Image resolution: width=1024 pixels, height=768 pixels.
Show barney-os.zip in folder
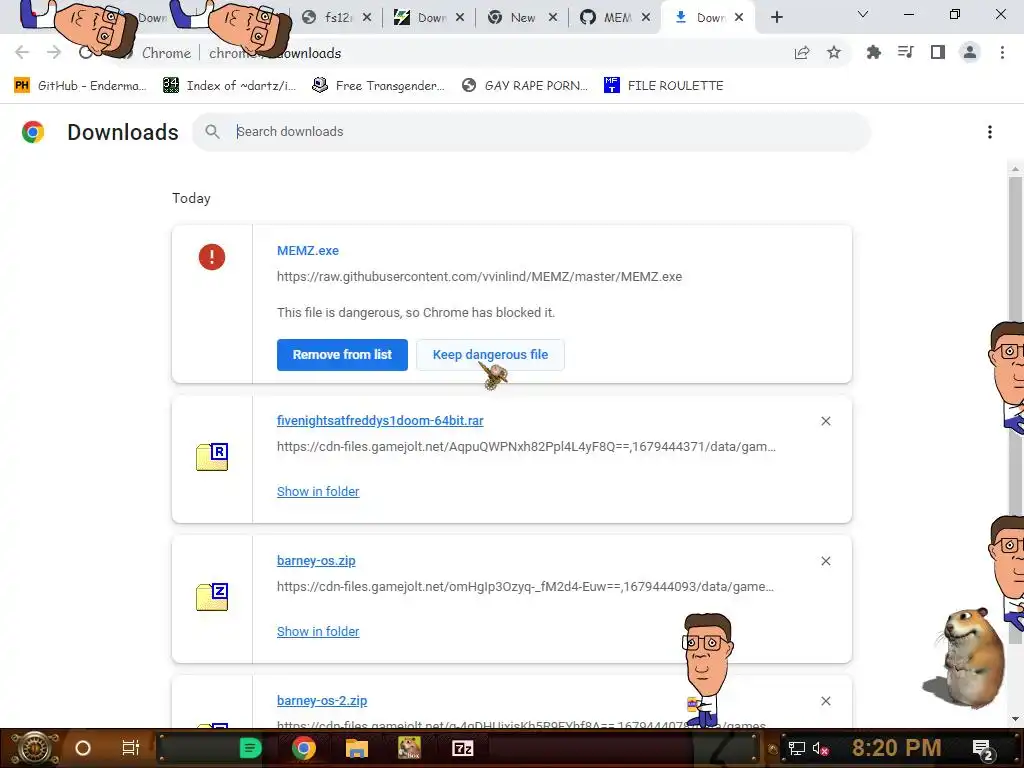pos(318,632)
